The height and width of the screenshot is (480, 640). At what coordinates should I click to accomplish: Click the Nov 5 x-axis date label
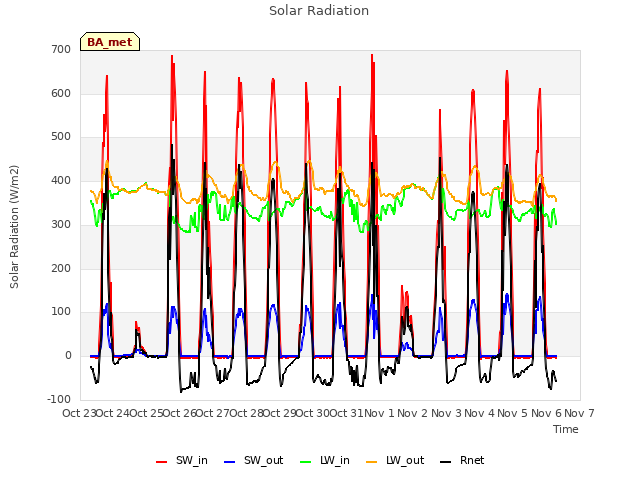[513, 413]
